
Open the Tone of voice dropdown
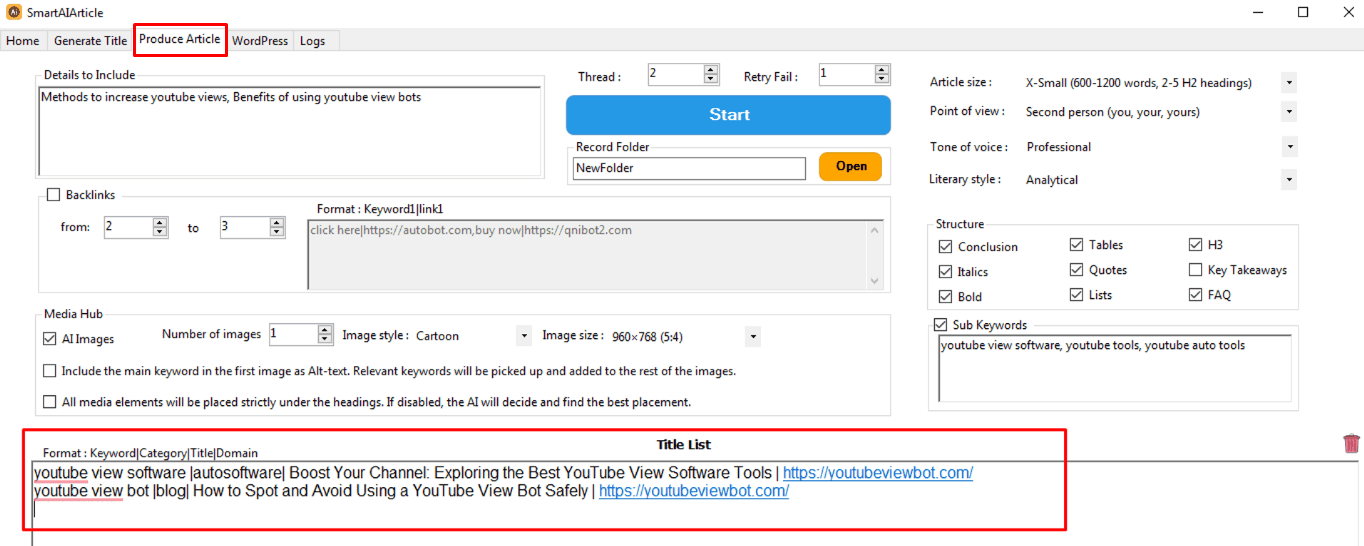pyautogui.click(x=1289, y=147)
